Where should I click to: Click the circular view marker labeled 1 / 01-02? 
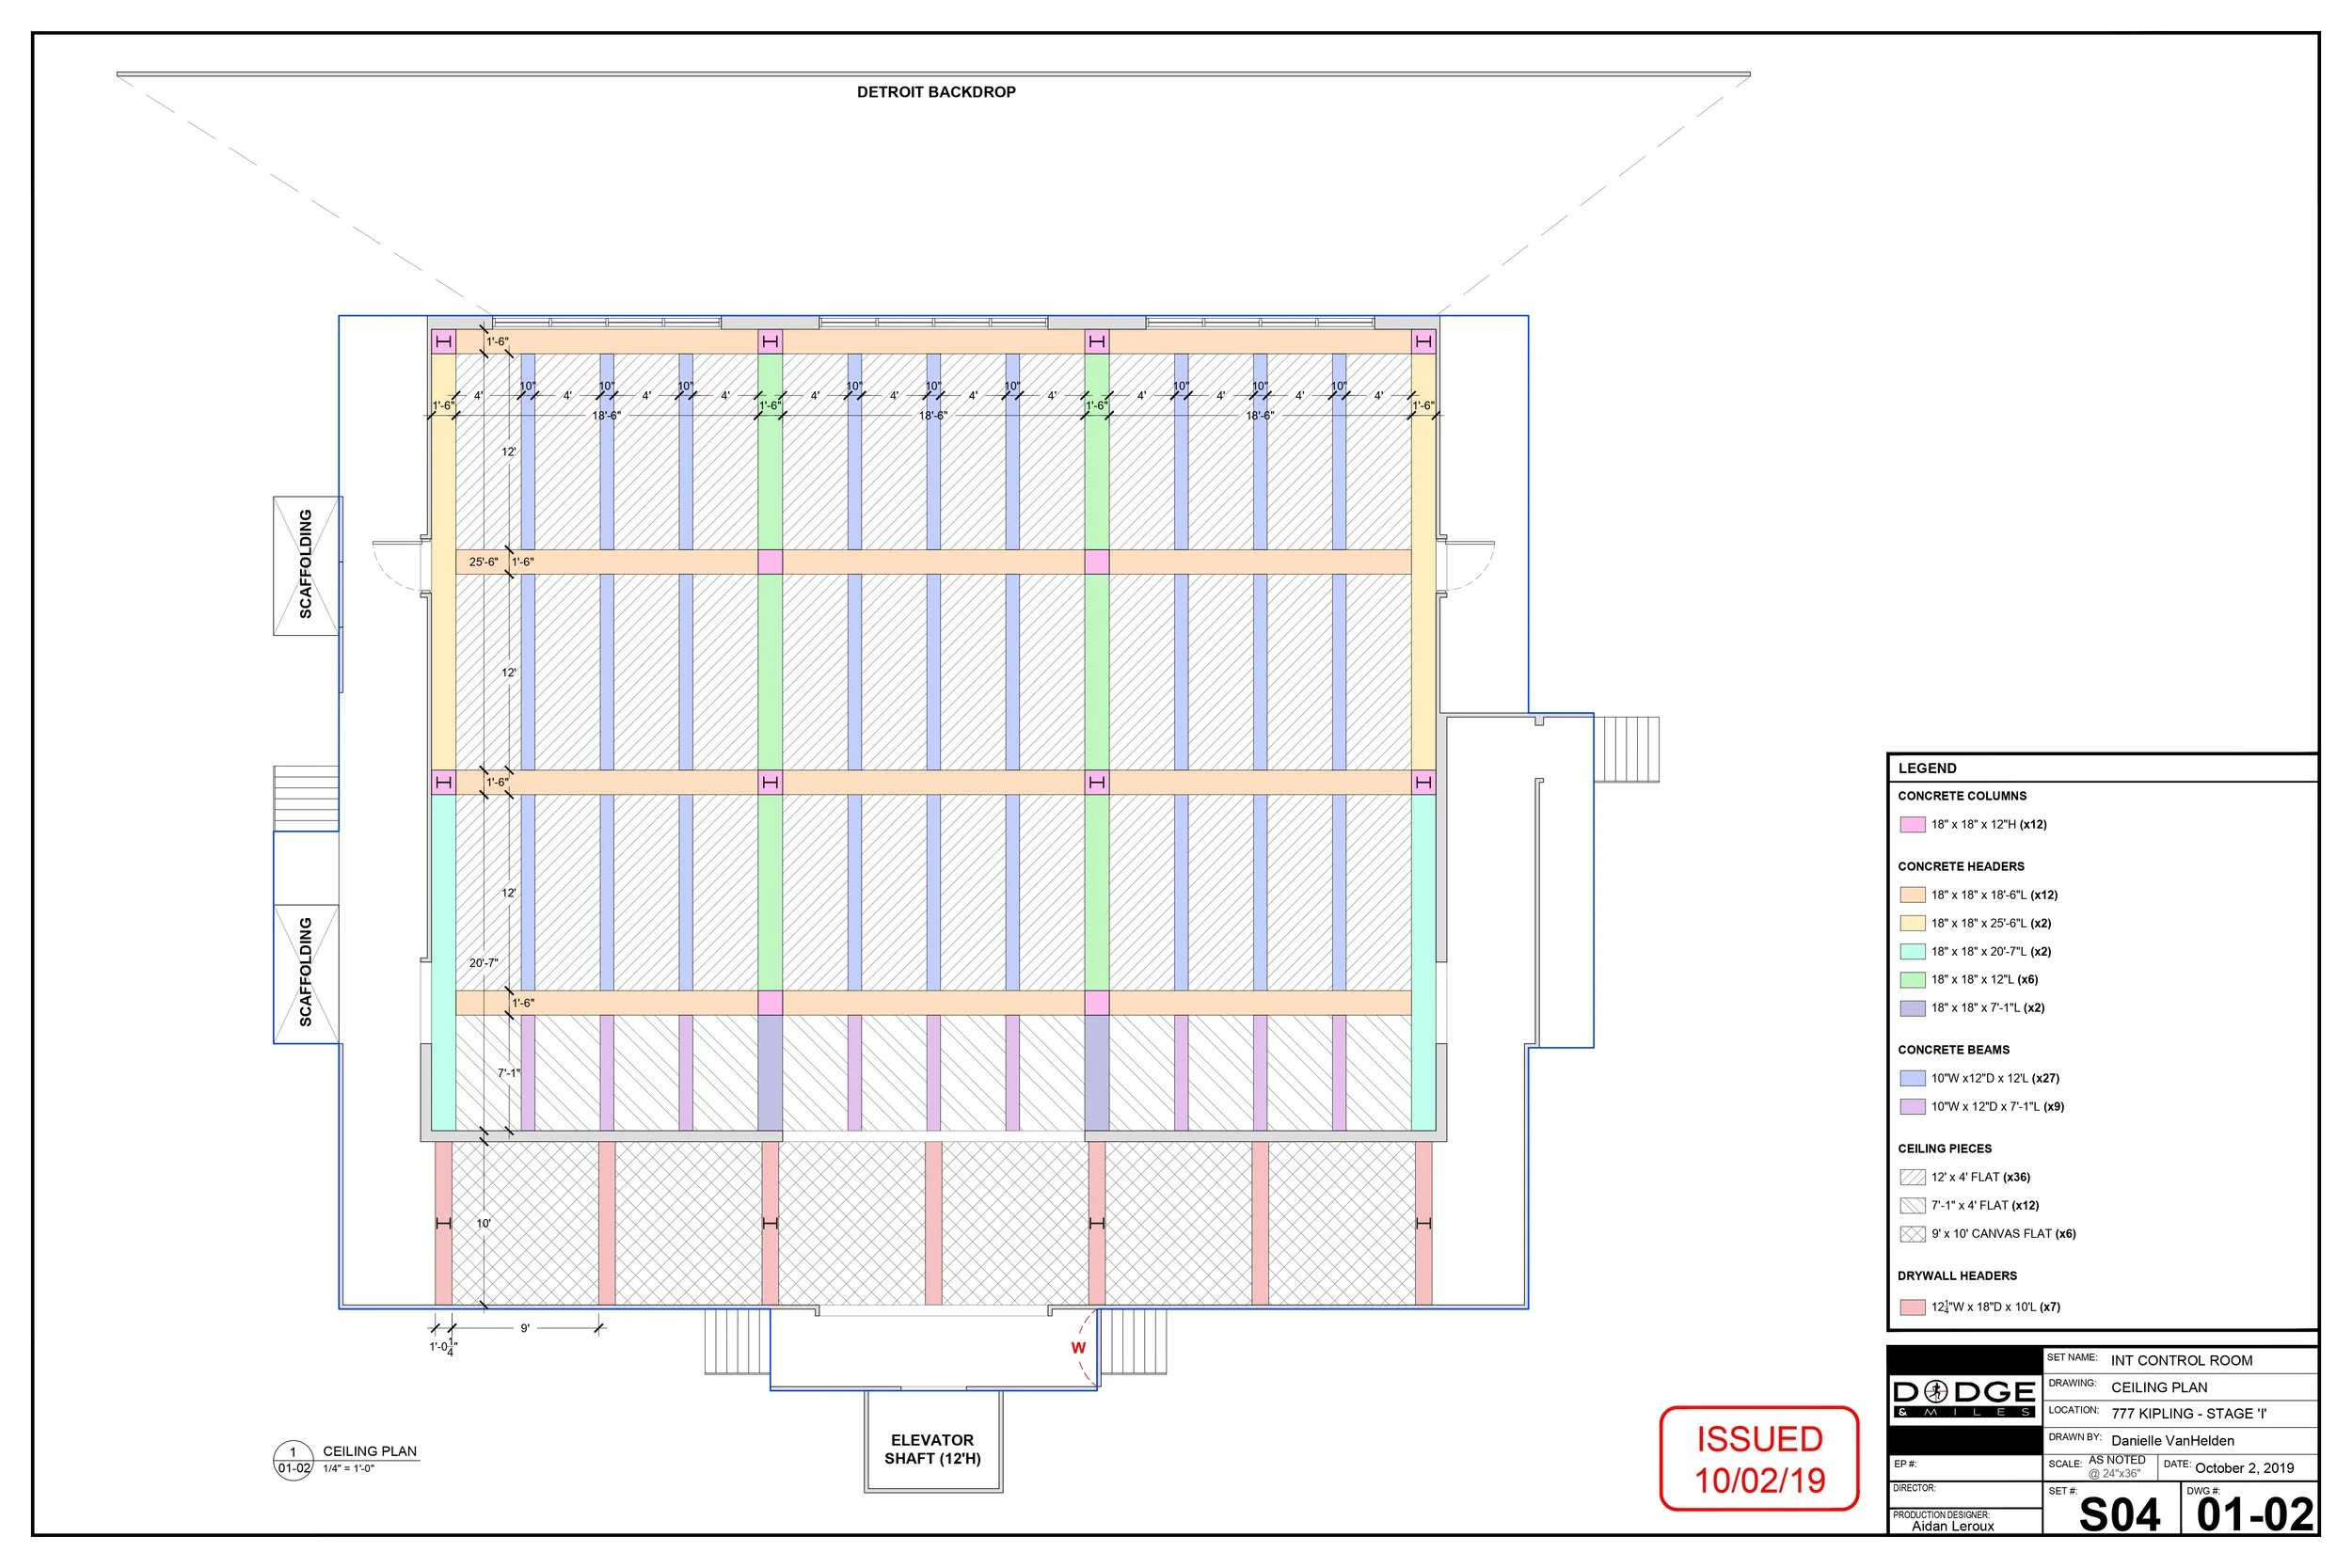point(293,1460)
